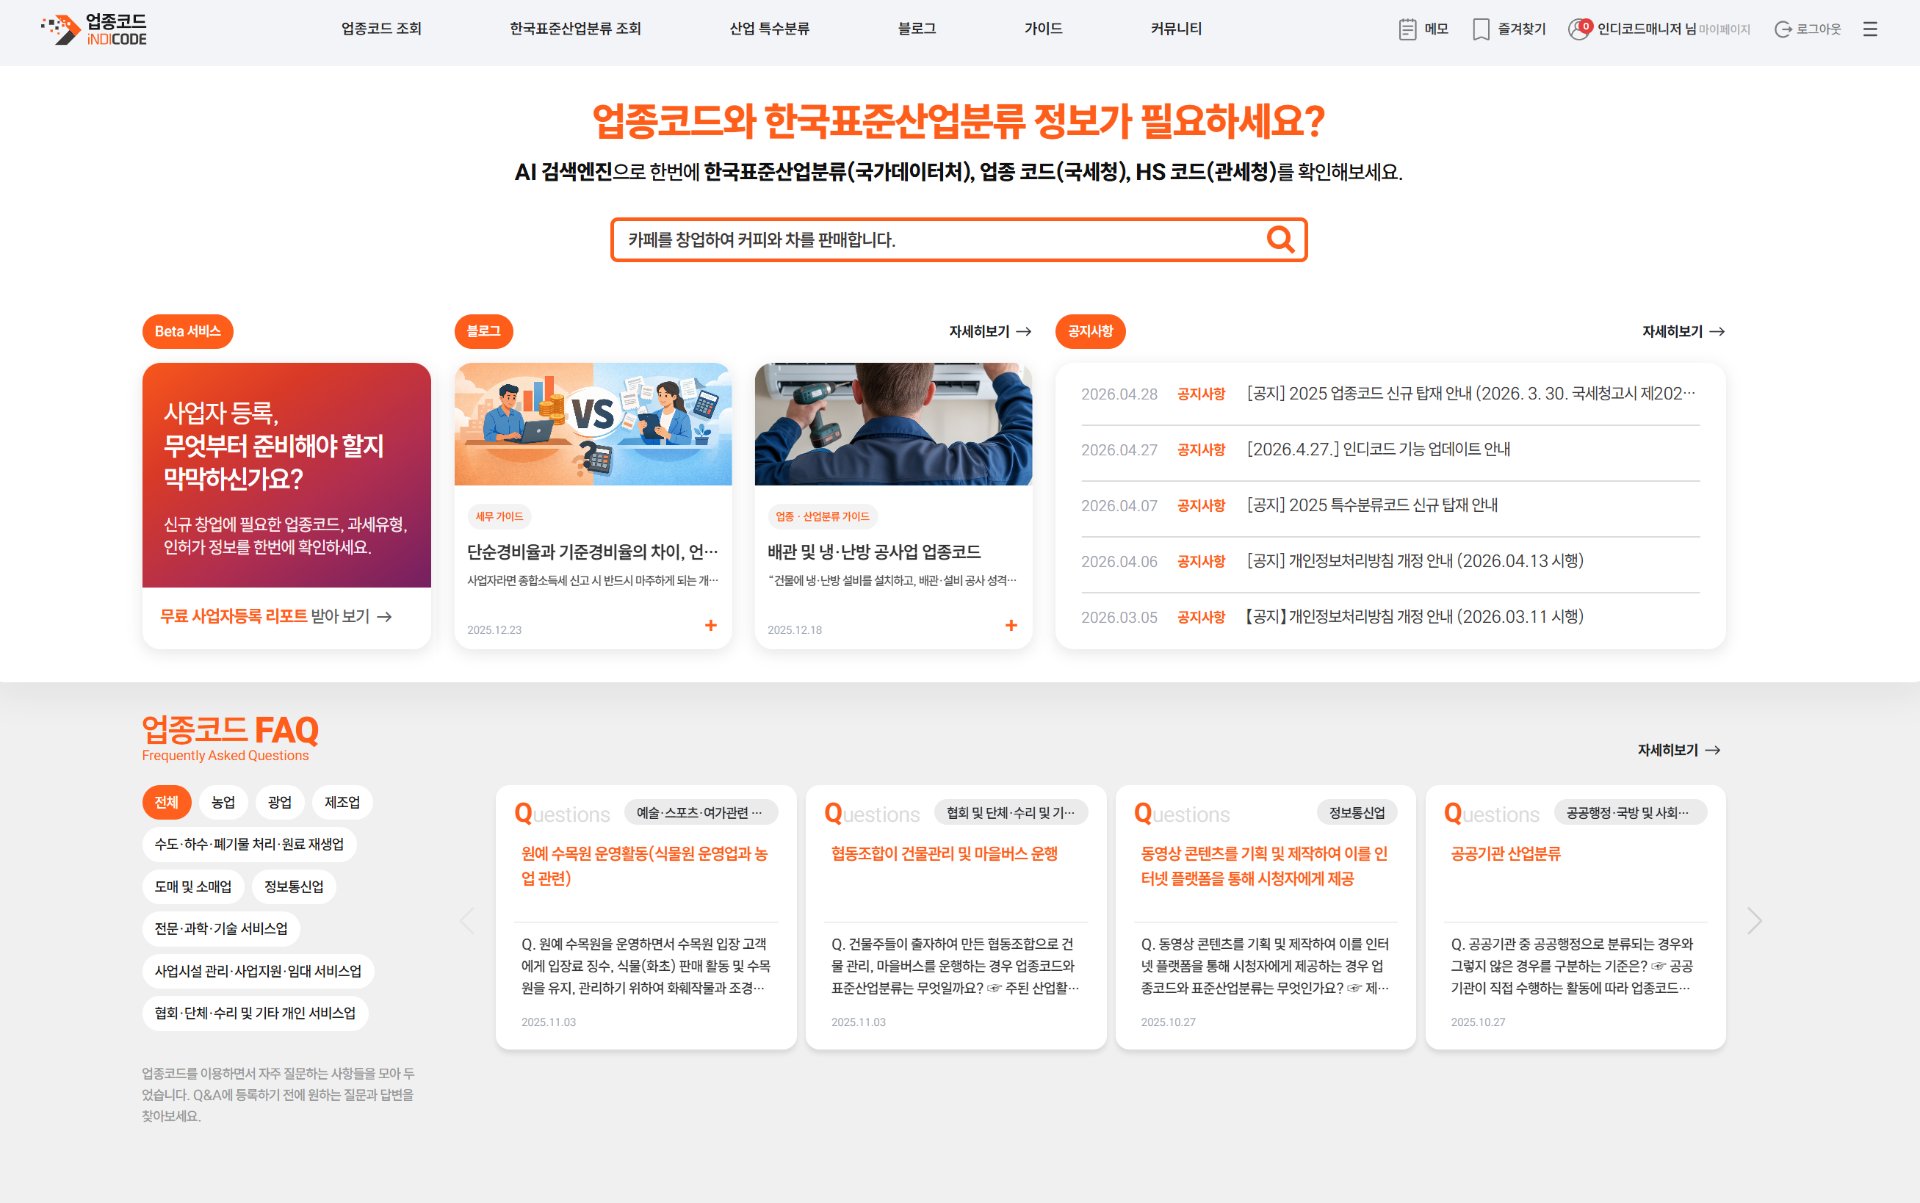Select the 정보통신업 FAQ category filter
1920x1203 pixels.
click(x=296, y=886)
